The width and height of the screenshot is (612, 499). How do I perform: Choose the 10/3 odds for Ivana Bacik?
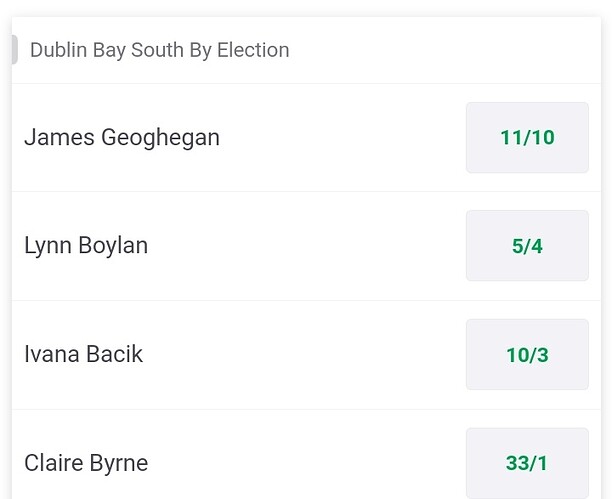click(527, 355)
